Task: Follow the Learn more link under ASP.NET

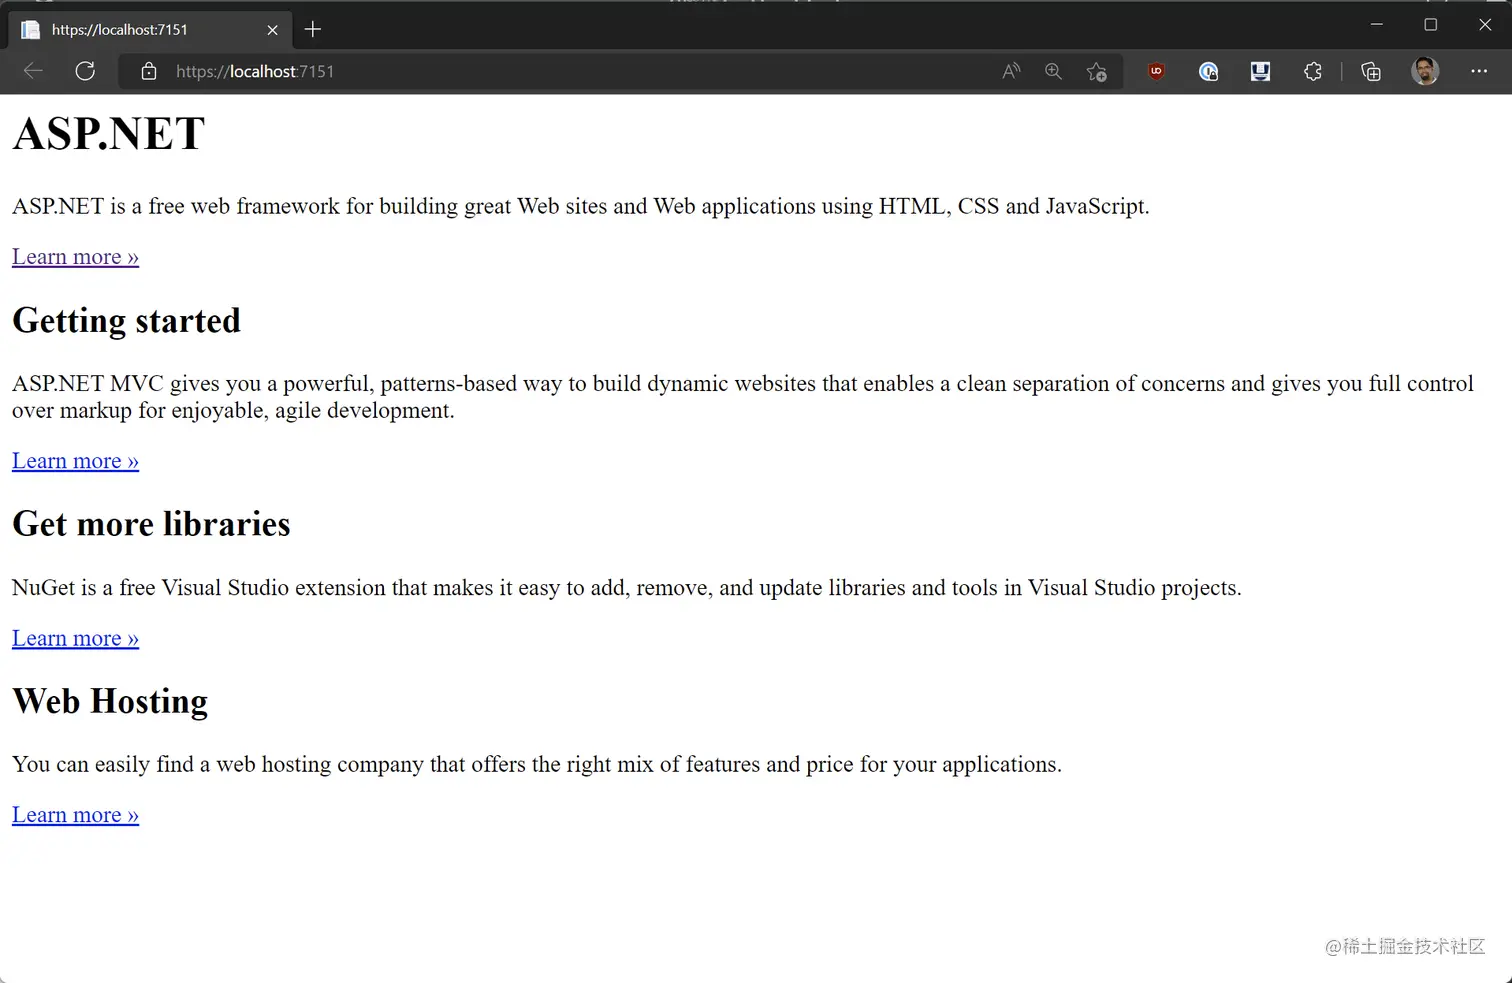Action: (x=75, y=257)
